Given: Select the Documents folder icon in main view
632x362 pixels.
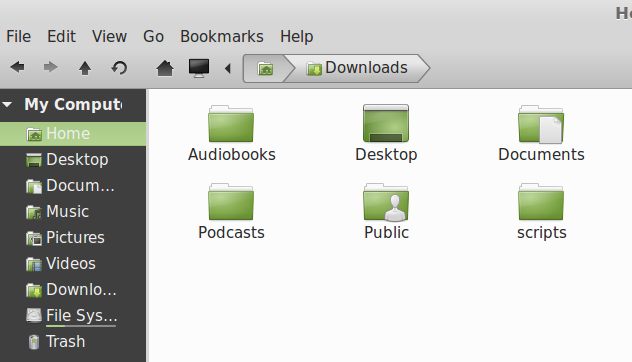Looking at the screenshot, I should click(x=541, y=124).
